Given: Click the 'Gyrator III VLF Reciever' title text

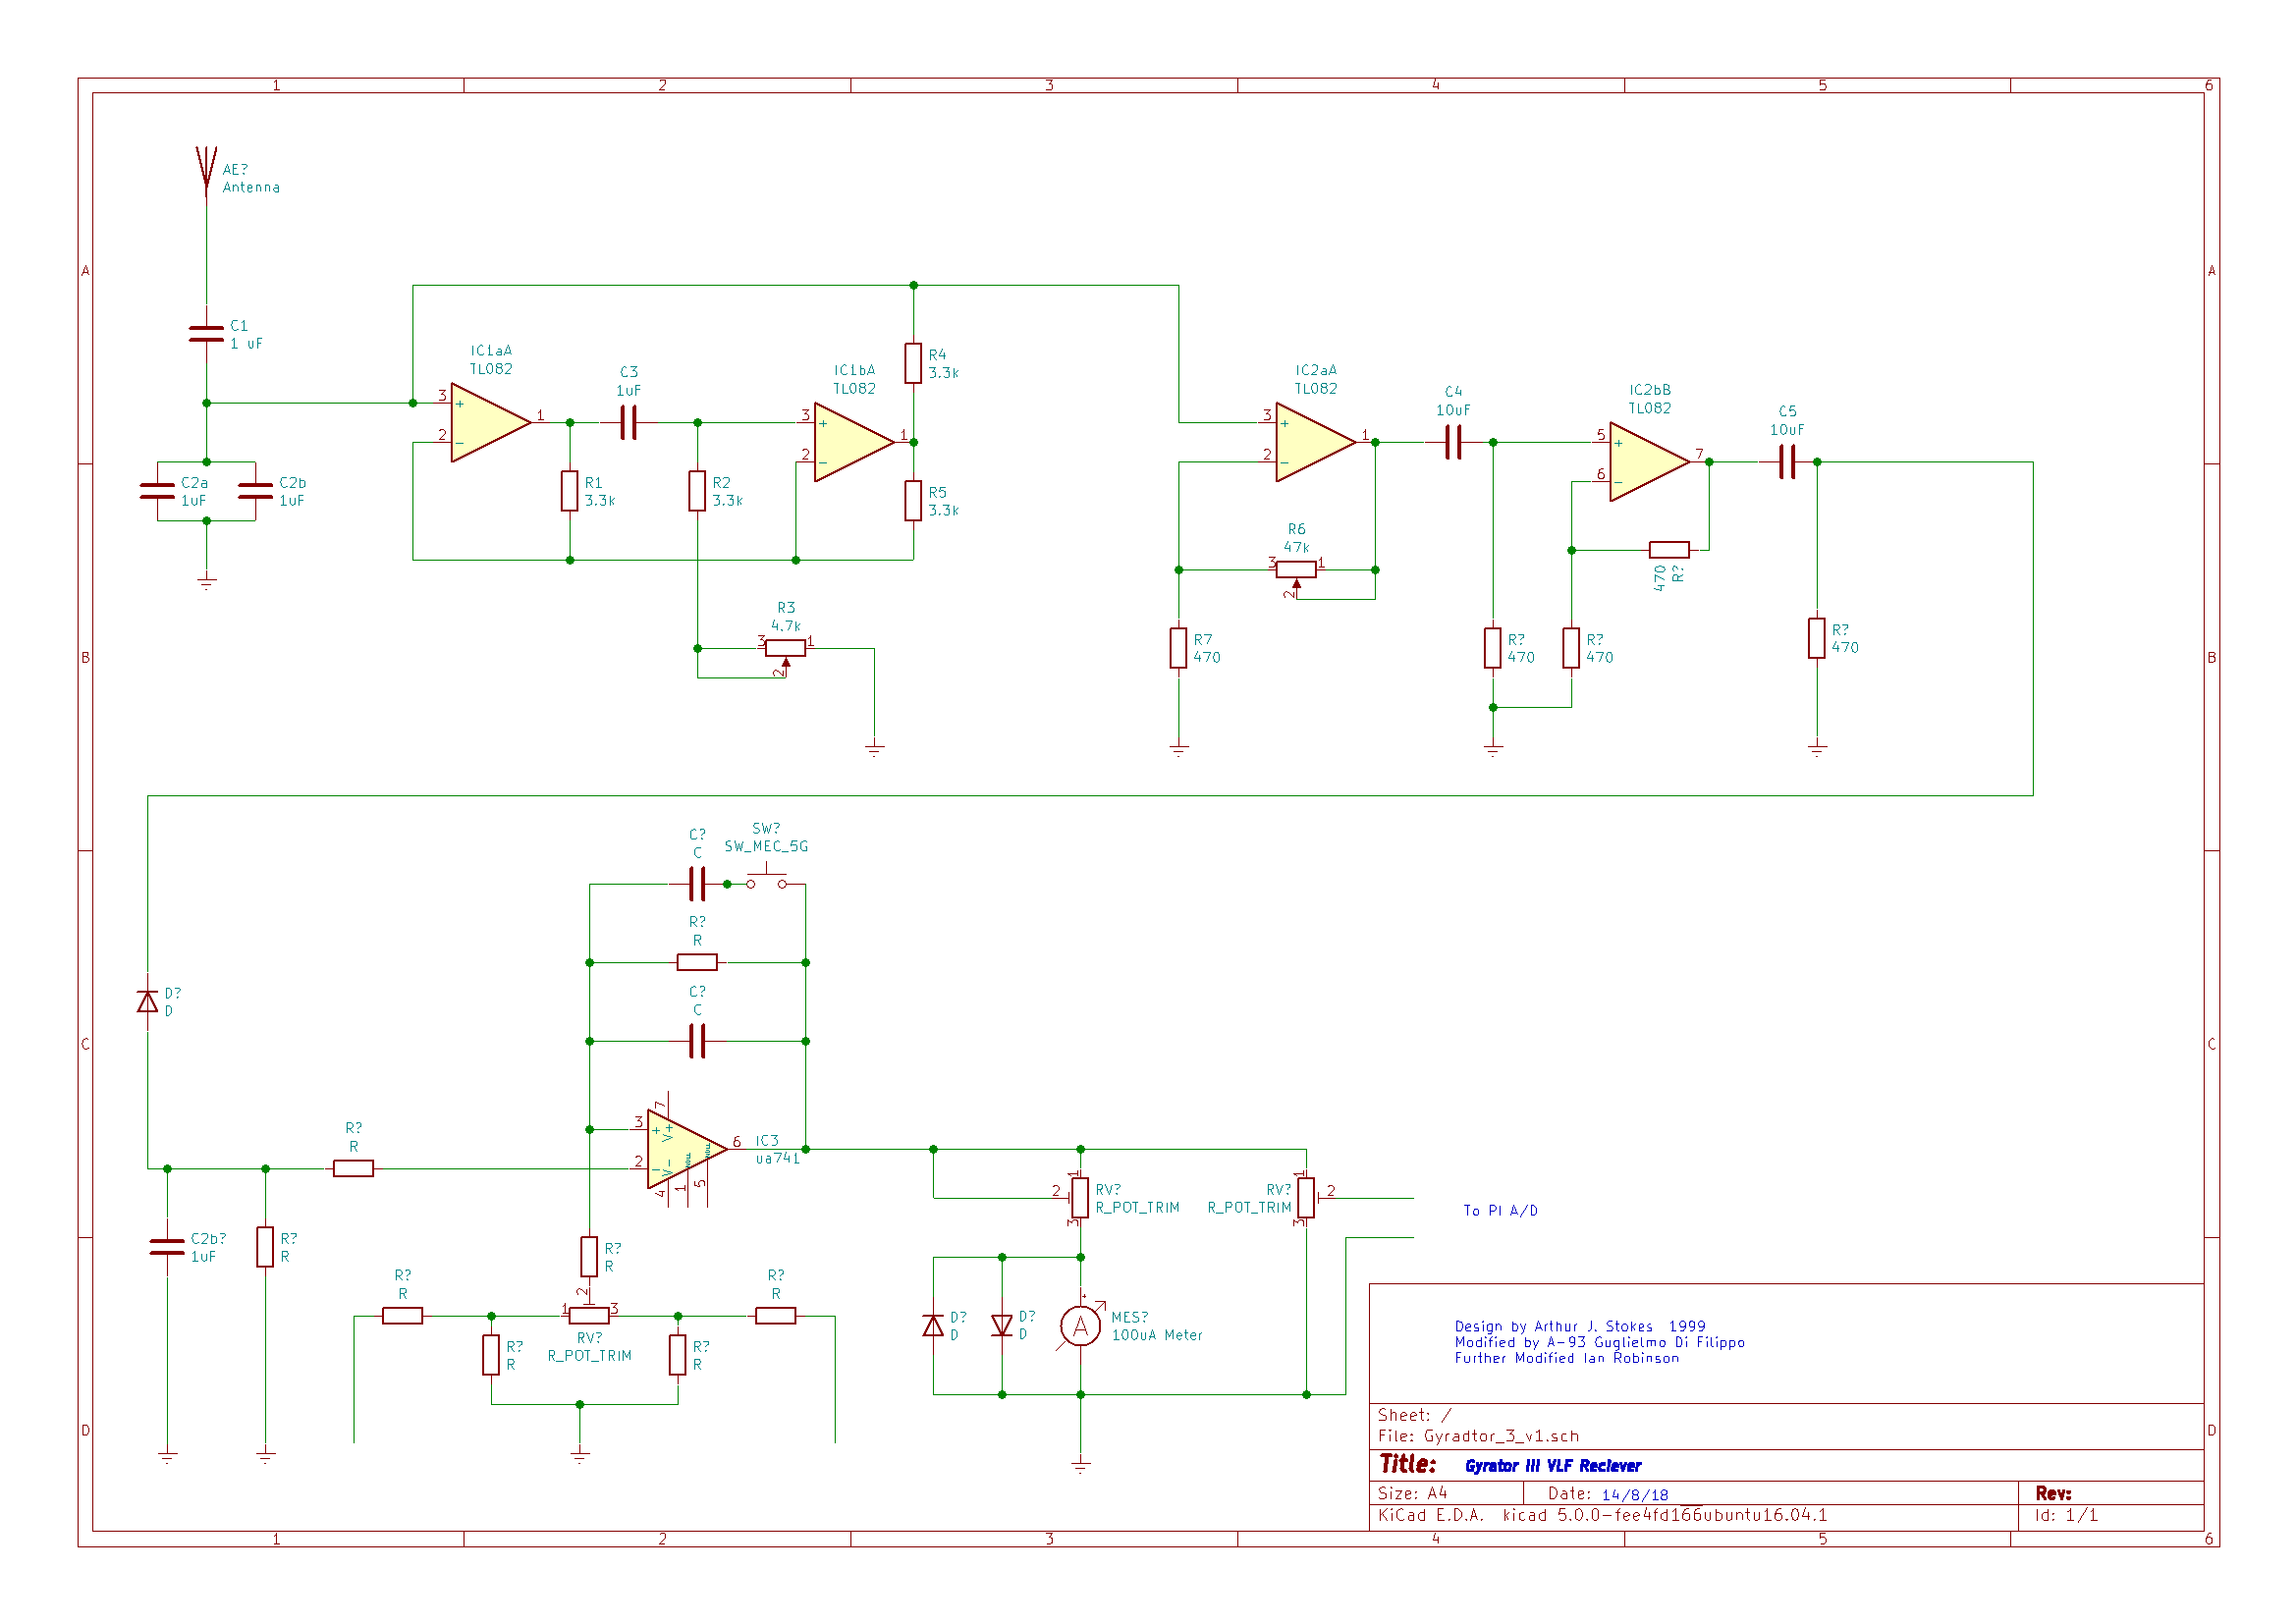Looking at the screenshot, I should [x=1552, y=1466].
